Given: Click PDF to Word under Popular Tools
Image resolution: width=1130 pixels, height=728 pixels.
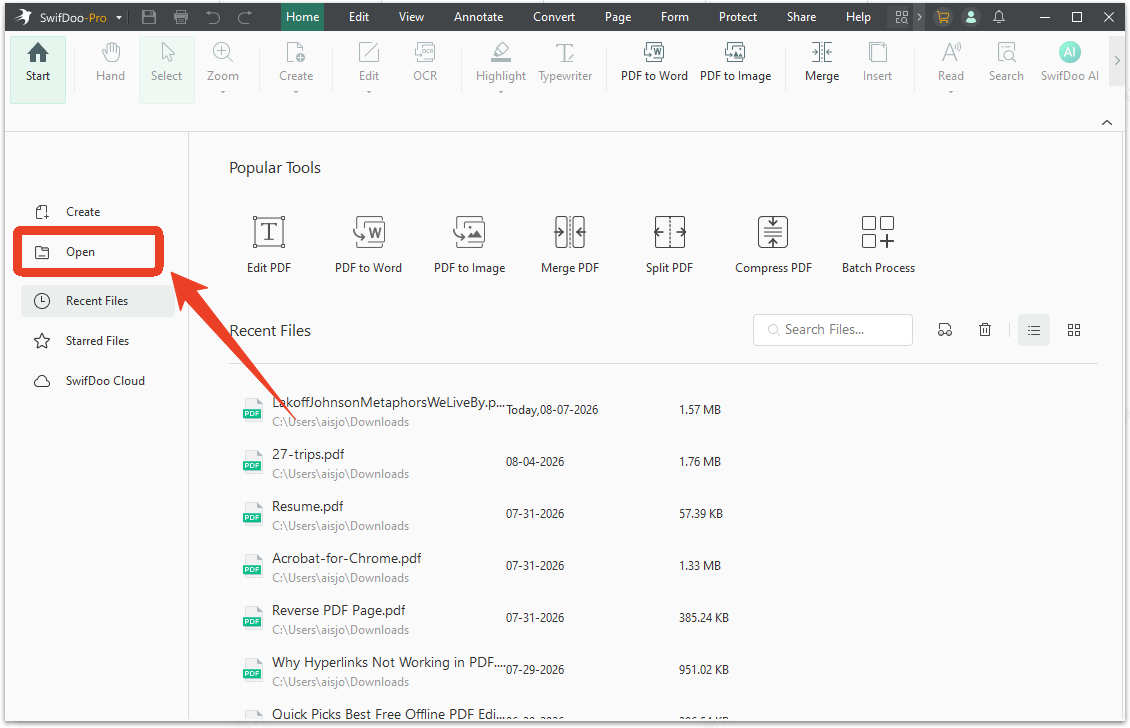Looking at the screenshot, I should (368, 244).
